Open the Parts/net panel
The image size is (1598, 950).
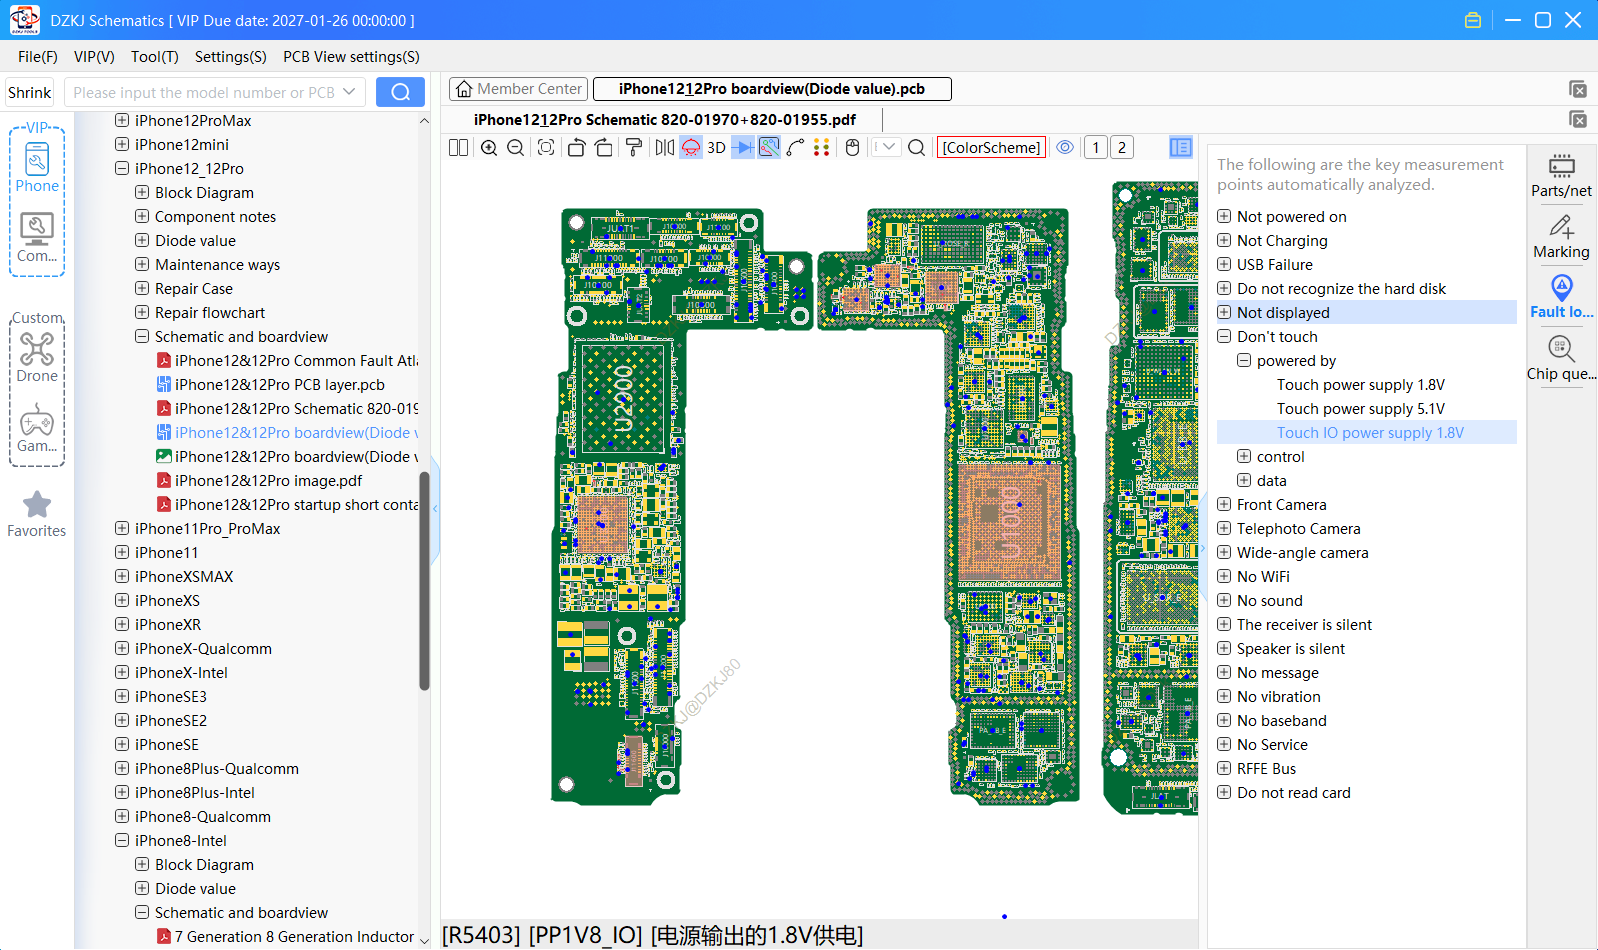[x=1561, y=175]
